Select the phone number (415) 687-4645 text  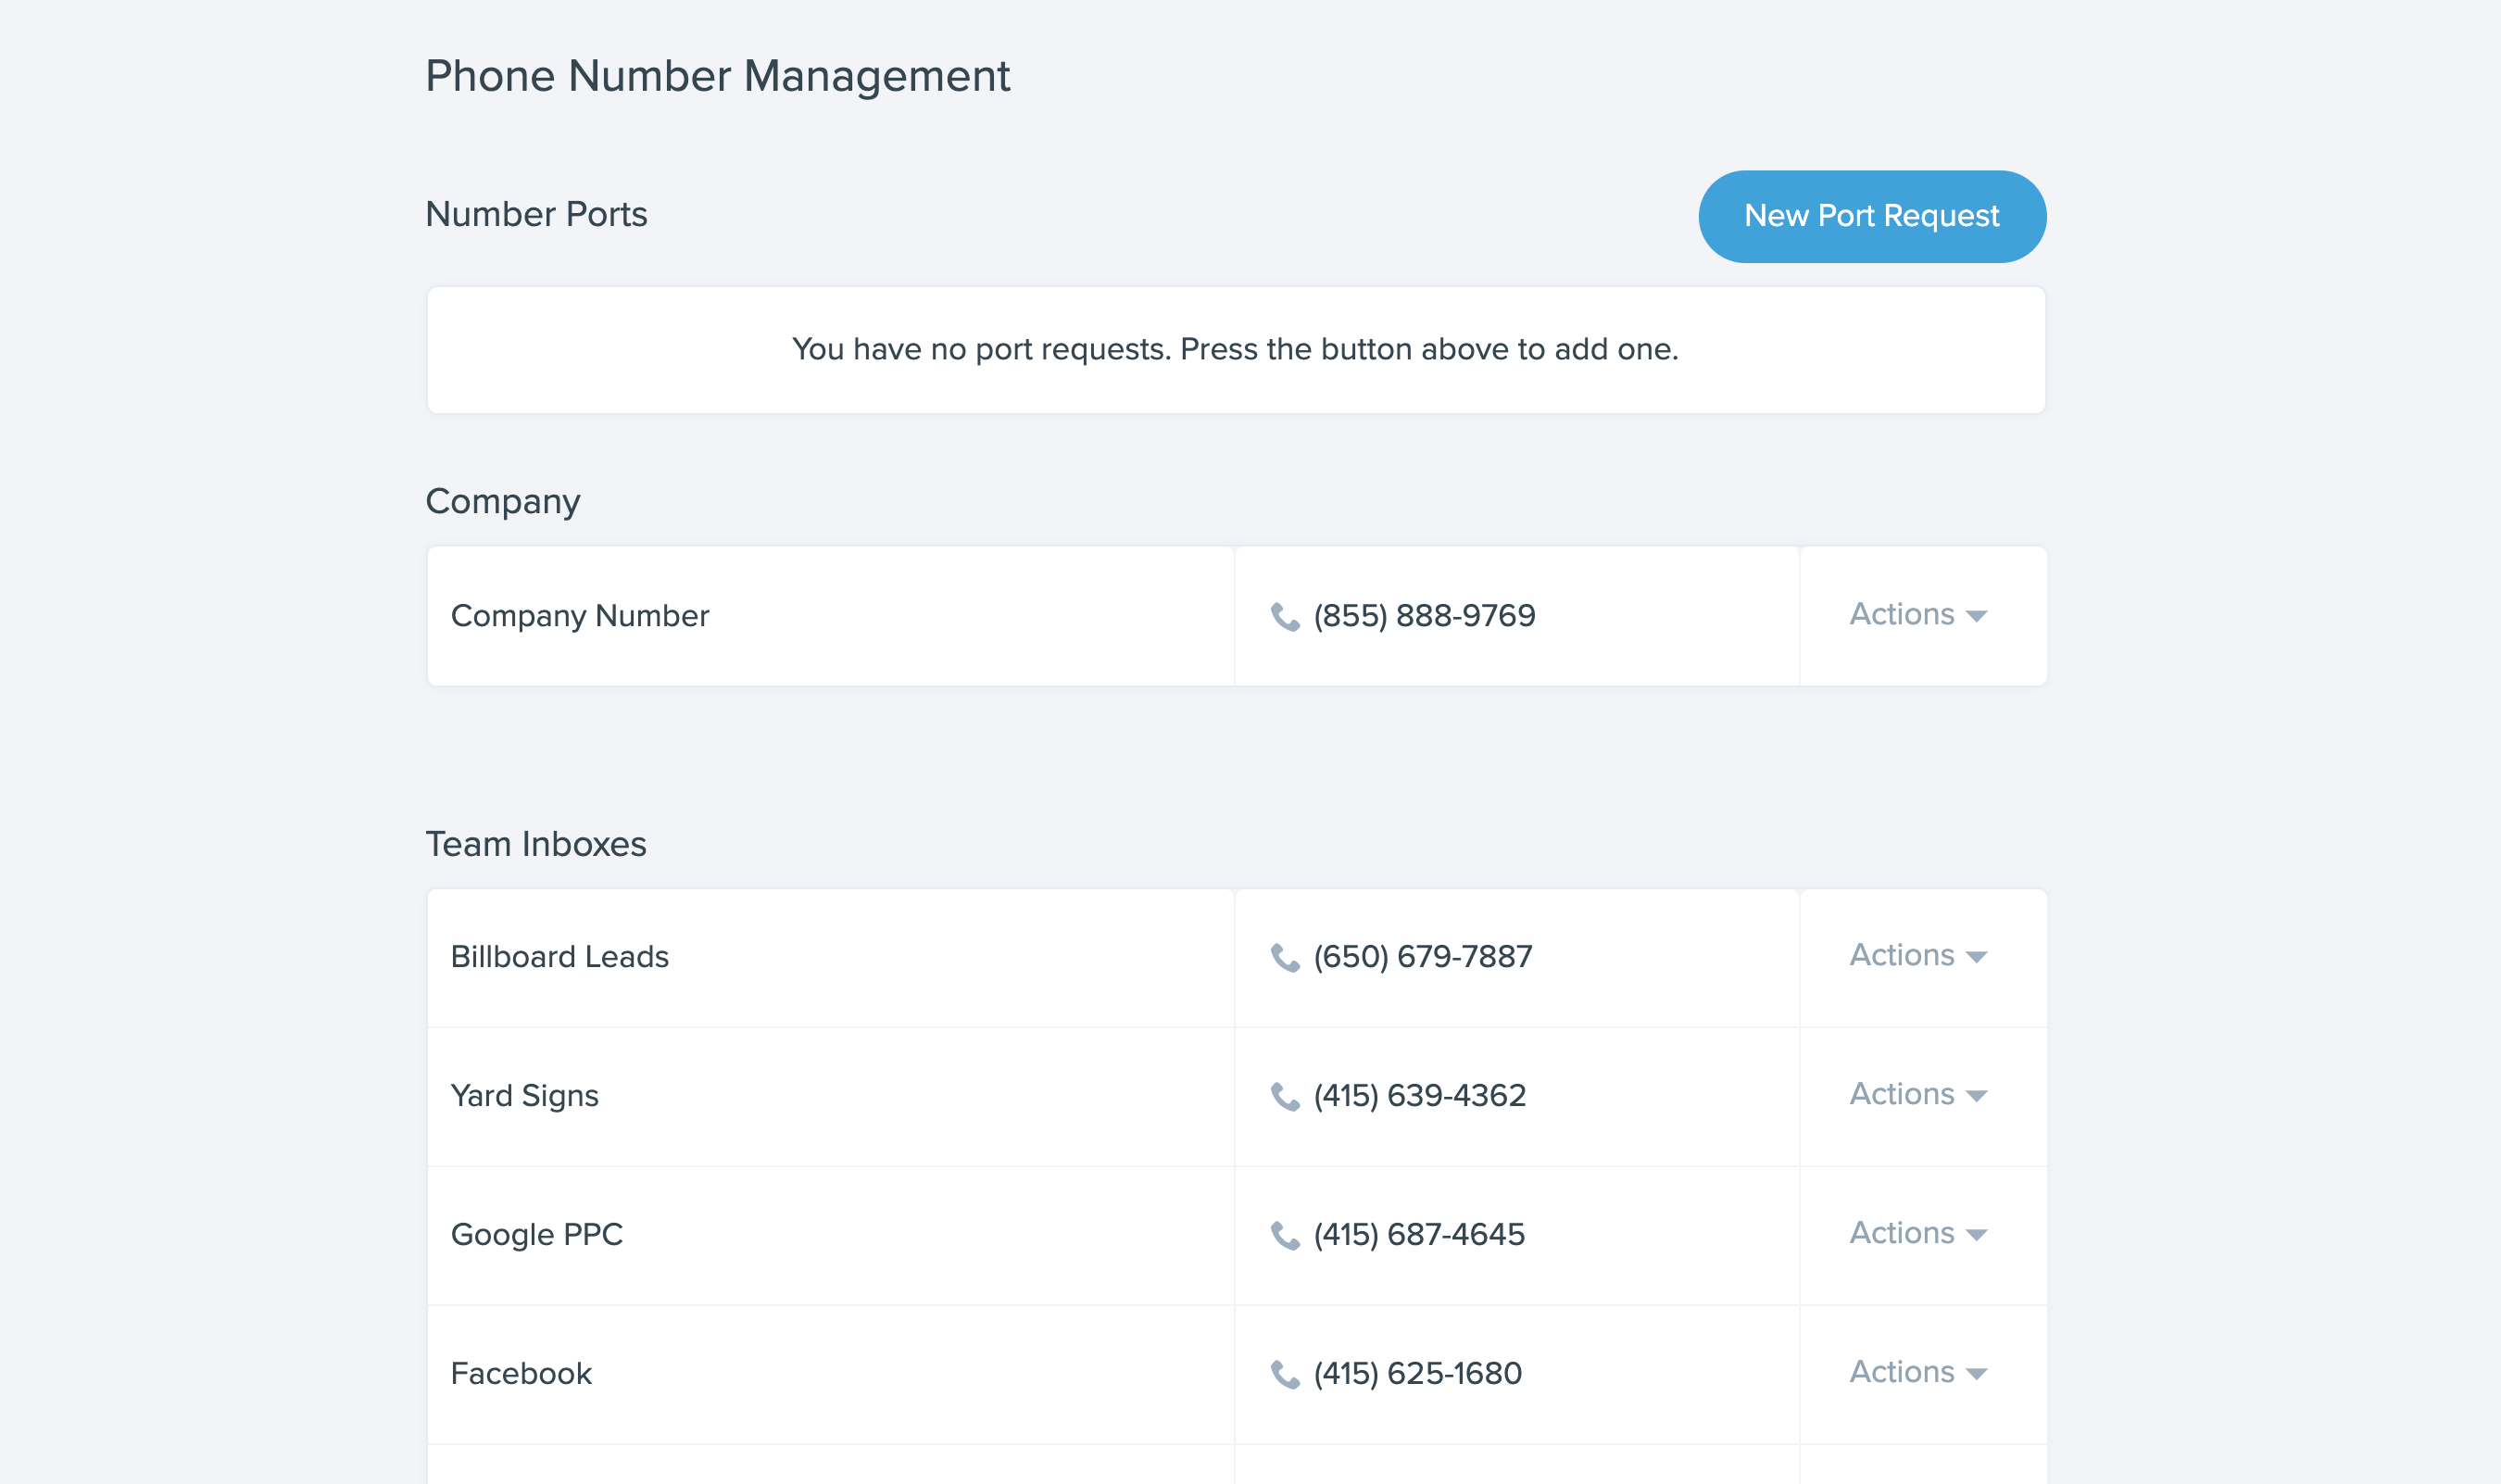tap(1420, 1234)
